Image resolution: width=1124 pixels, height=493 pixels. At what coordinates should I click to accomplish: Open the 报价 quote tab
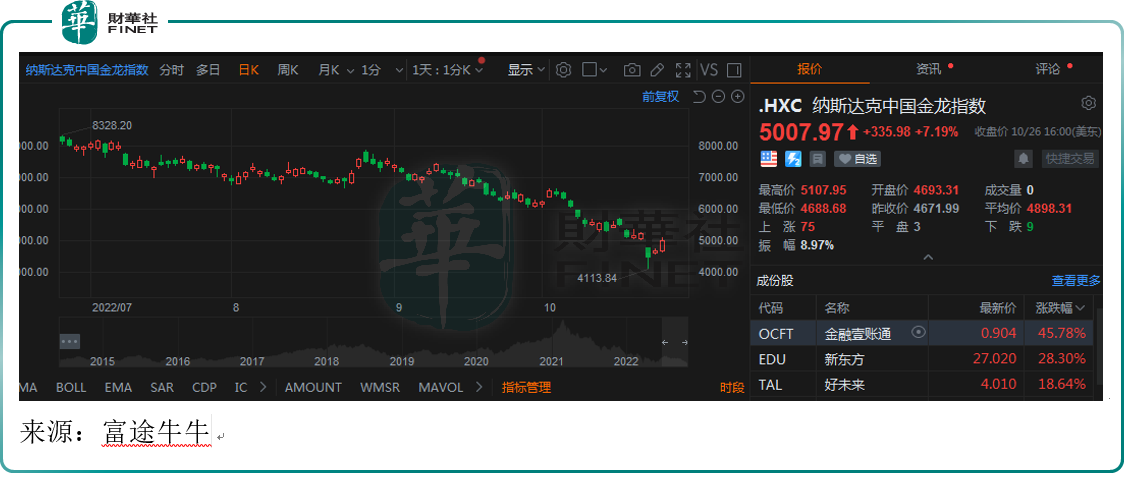[x=810, y=69]
